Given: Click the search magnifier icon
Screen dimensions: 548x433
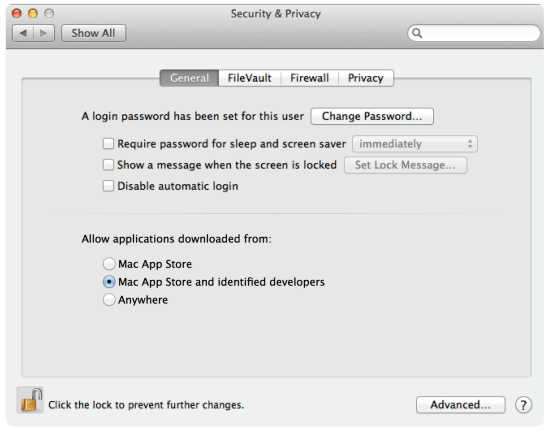Looking at the screenshot, I should coord(417,33).
